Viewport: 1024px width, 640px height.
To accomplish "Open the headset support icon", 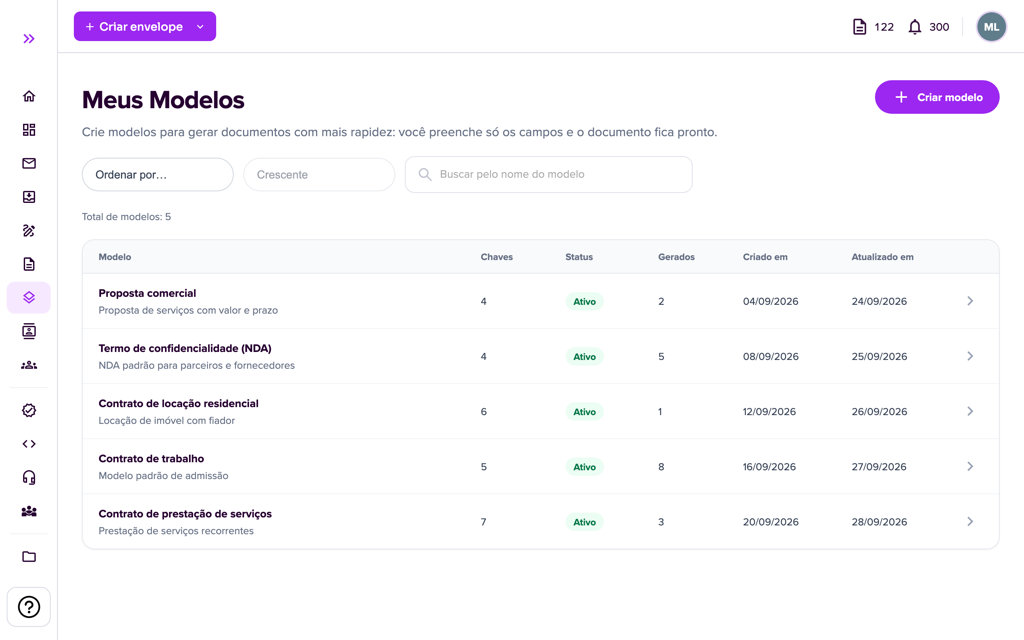I will coord(29,477).
